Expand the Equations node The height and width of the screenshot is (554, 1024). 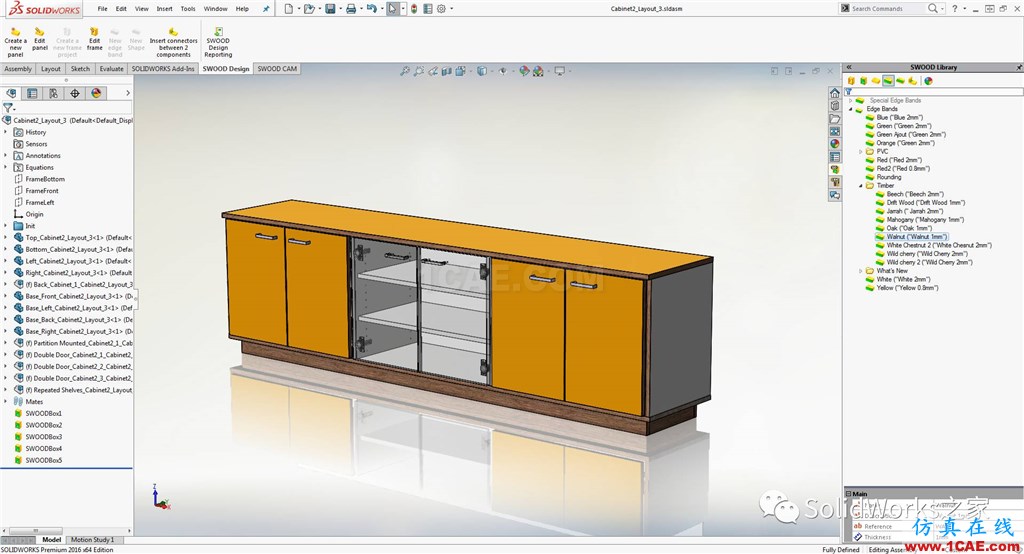(x=6, y=167)
